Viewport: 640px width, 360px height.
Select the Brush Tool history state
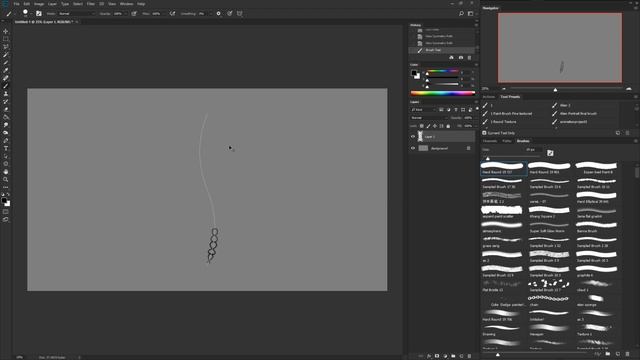(442, 50)
